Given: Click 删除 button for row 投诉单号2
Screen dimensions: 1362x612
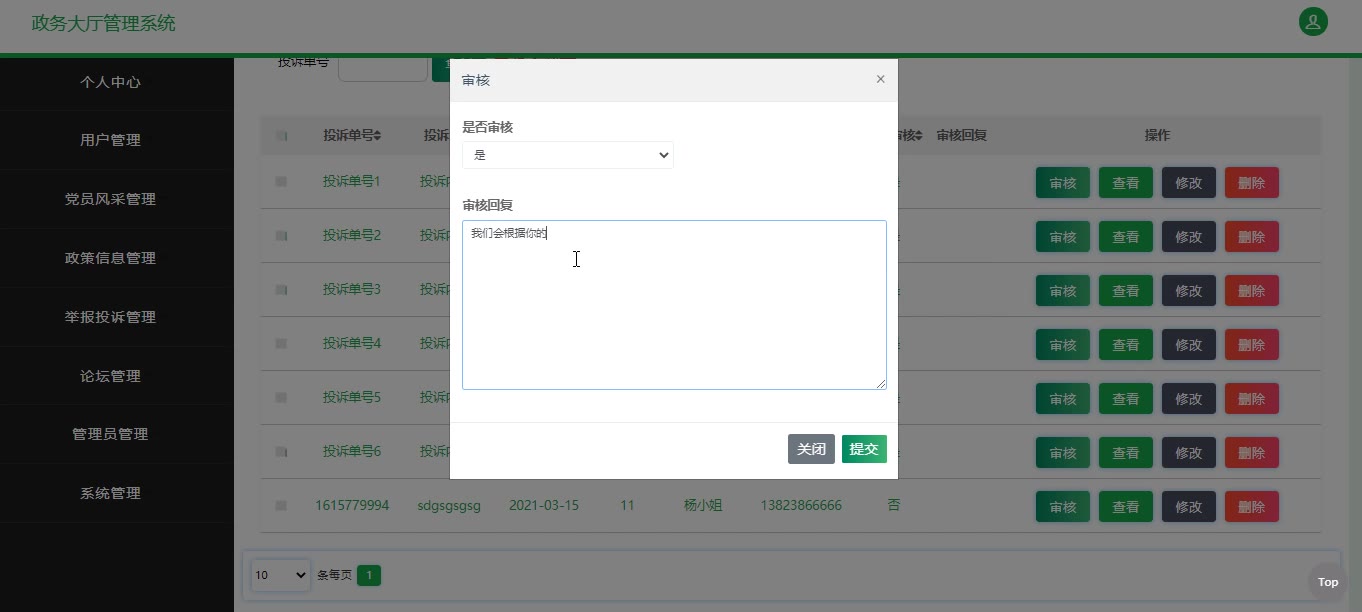Looking at the screenshot, I should click(x=1252, y=237).
